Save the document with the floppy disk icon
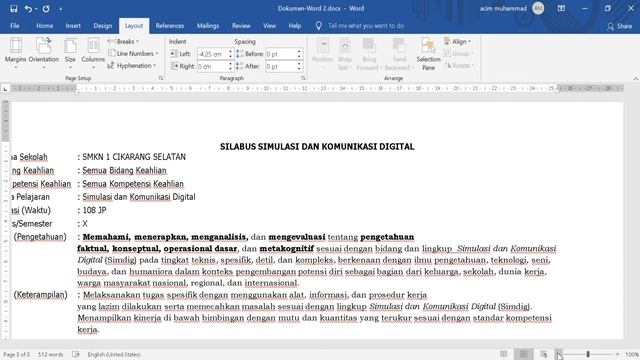 point(13,9)
